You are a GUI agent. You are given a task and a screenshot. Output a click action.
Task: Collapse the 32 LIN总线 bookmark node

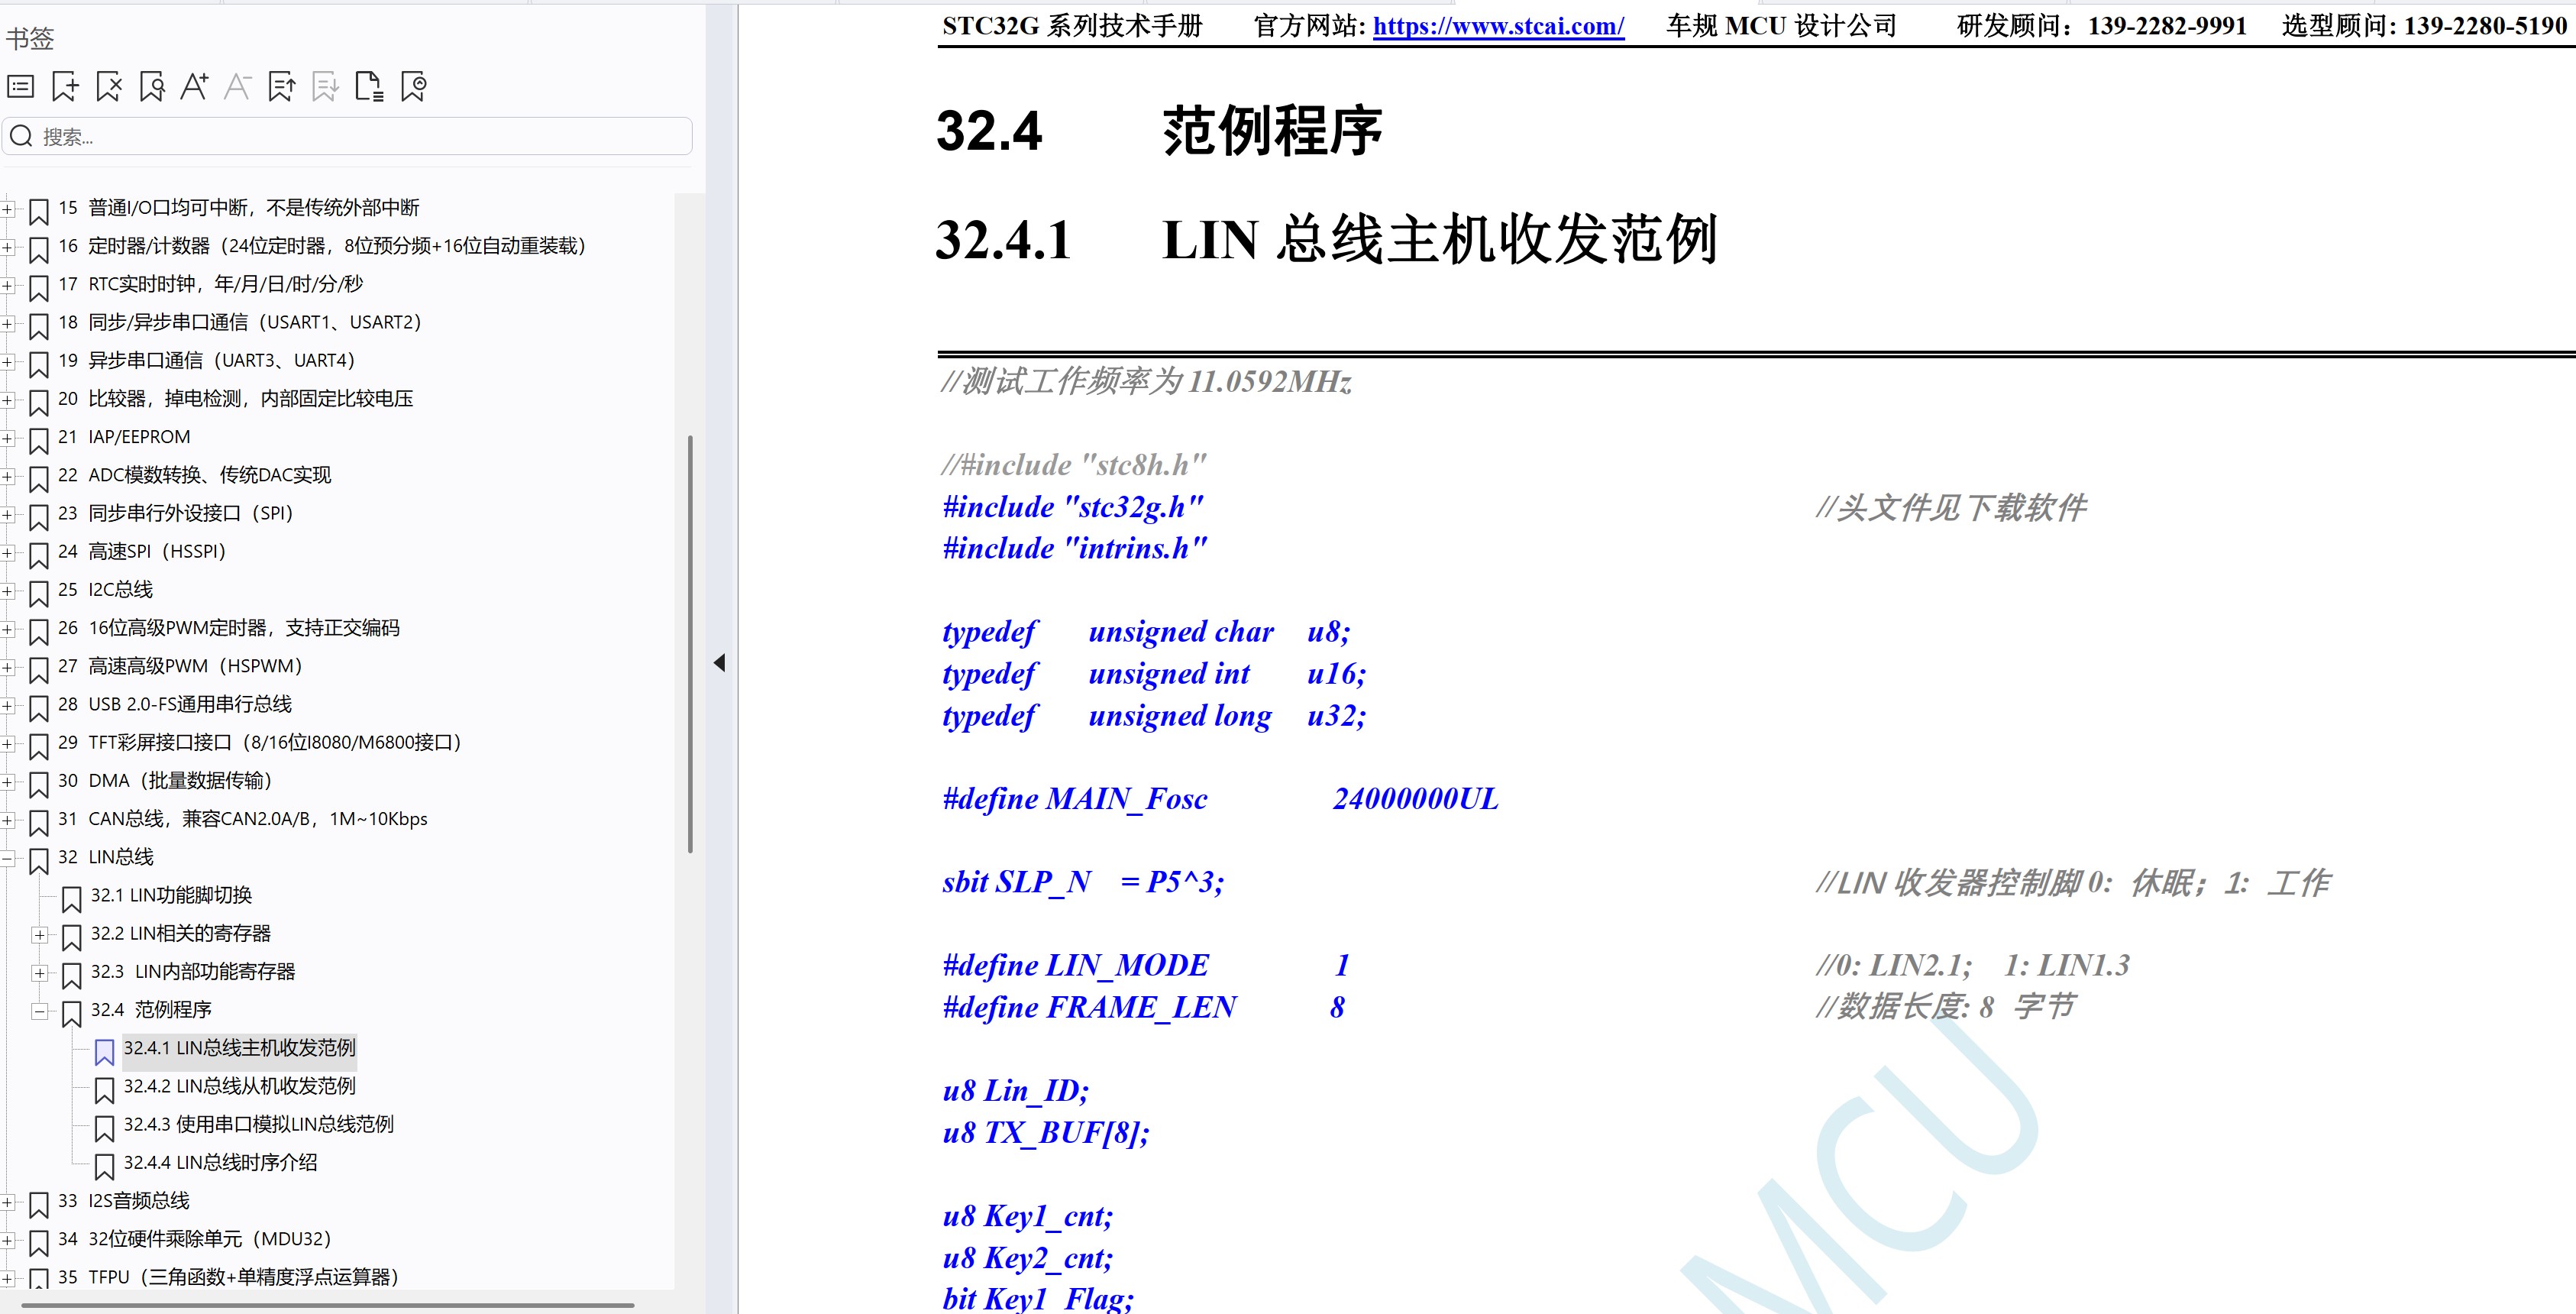8,858
